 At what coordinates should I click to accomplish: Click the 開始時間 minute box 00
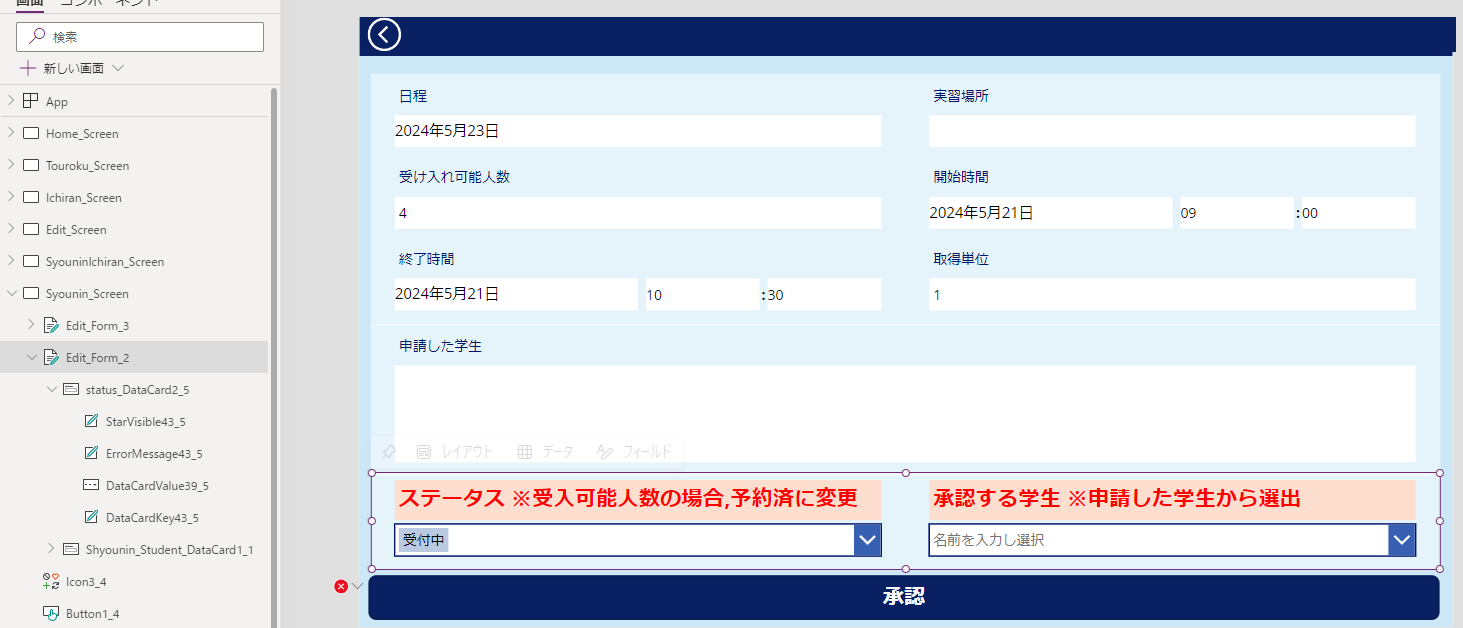1358,213
